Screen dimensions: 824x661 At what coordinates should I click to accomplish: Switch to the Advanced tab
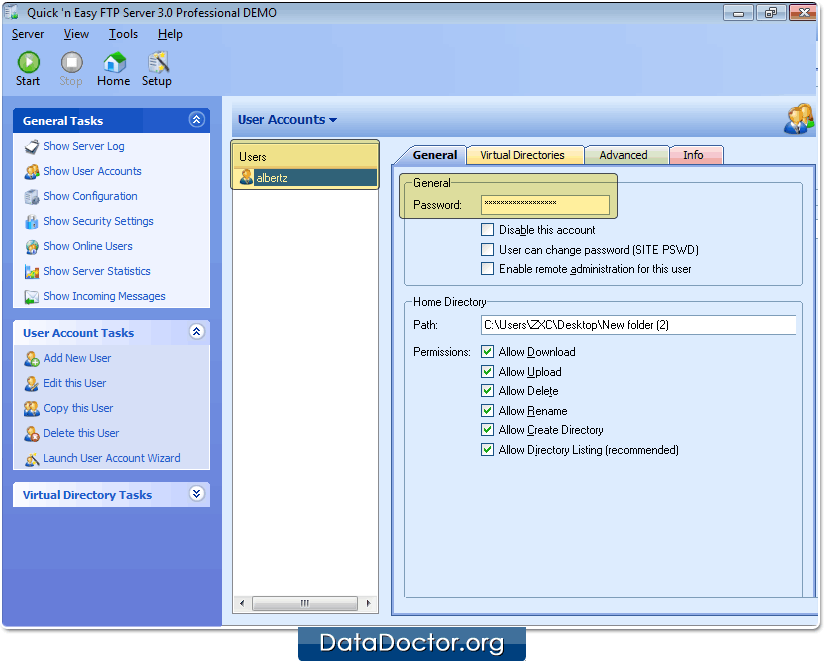pyautogui.click(x=624, y=156)
